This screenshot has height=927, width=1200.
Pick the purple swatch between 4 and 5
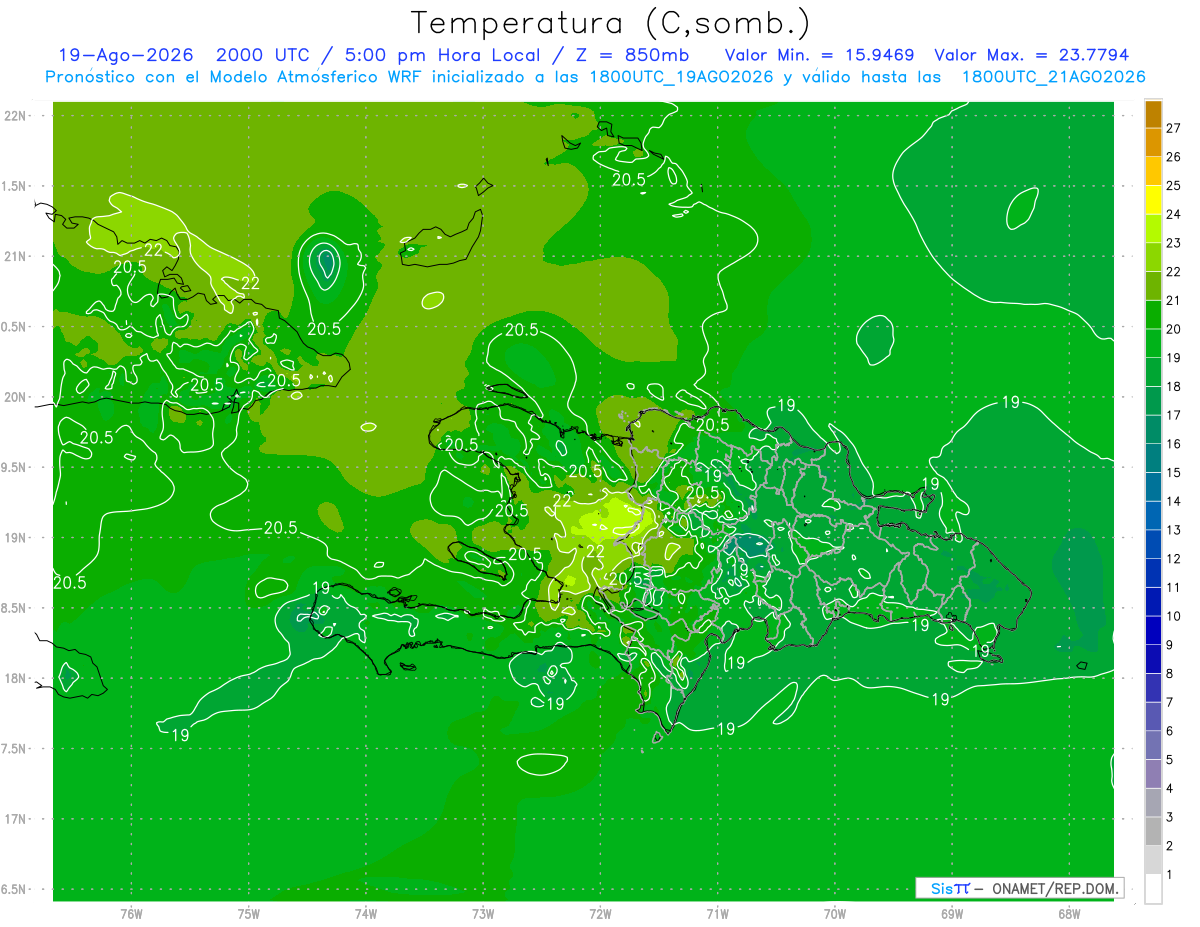click(x=1153, y=774)
